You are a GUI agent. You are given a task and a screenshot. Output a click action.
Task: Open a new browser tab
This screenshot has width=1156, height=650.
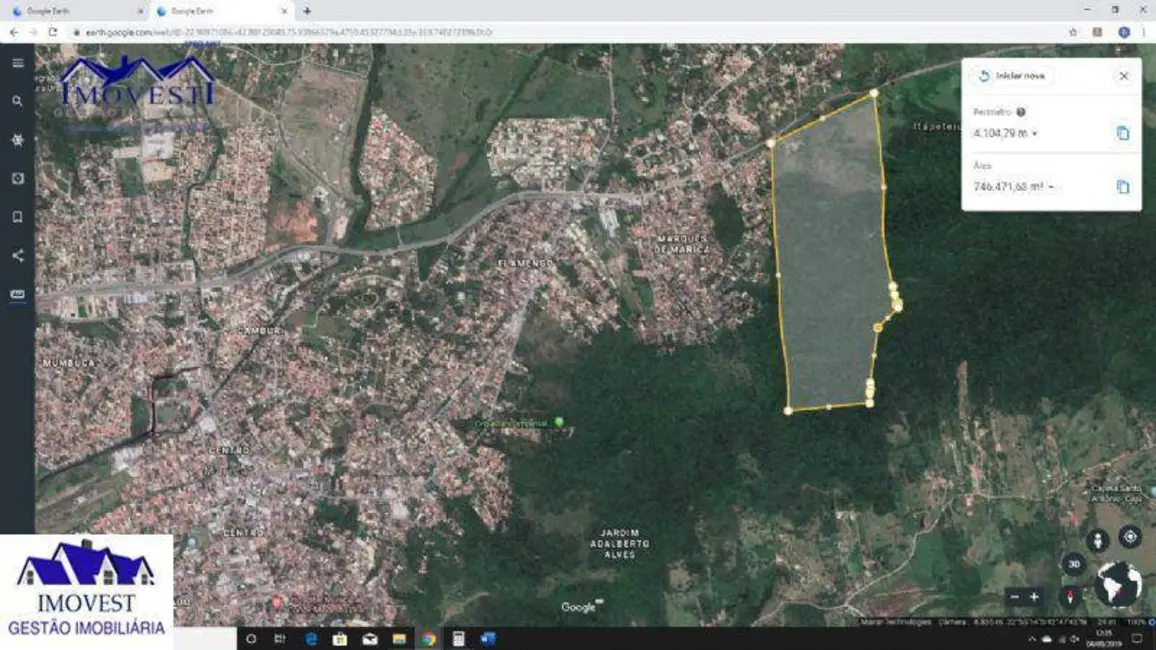pyautogui.click(x=307, y=11)
